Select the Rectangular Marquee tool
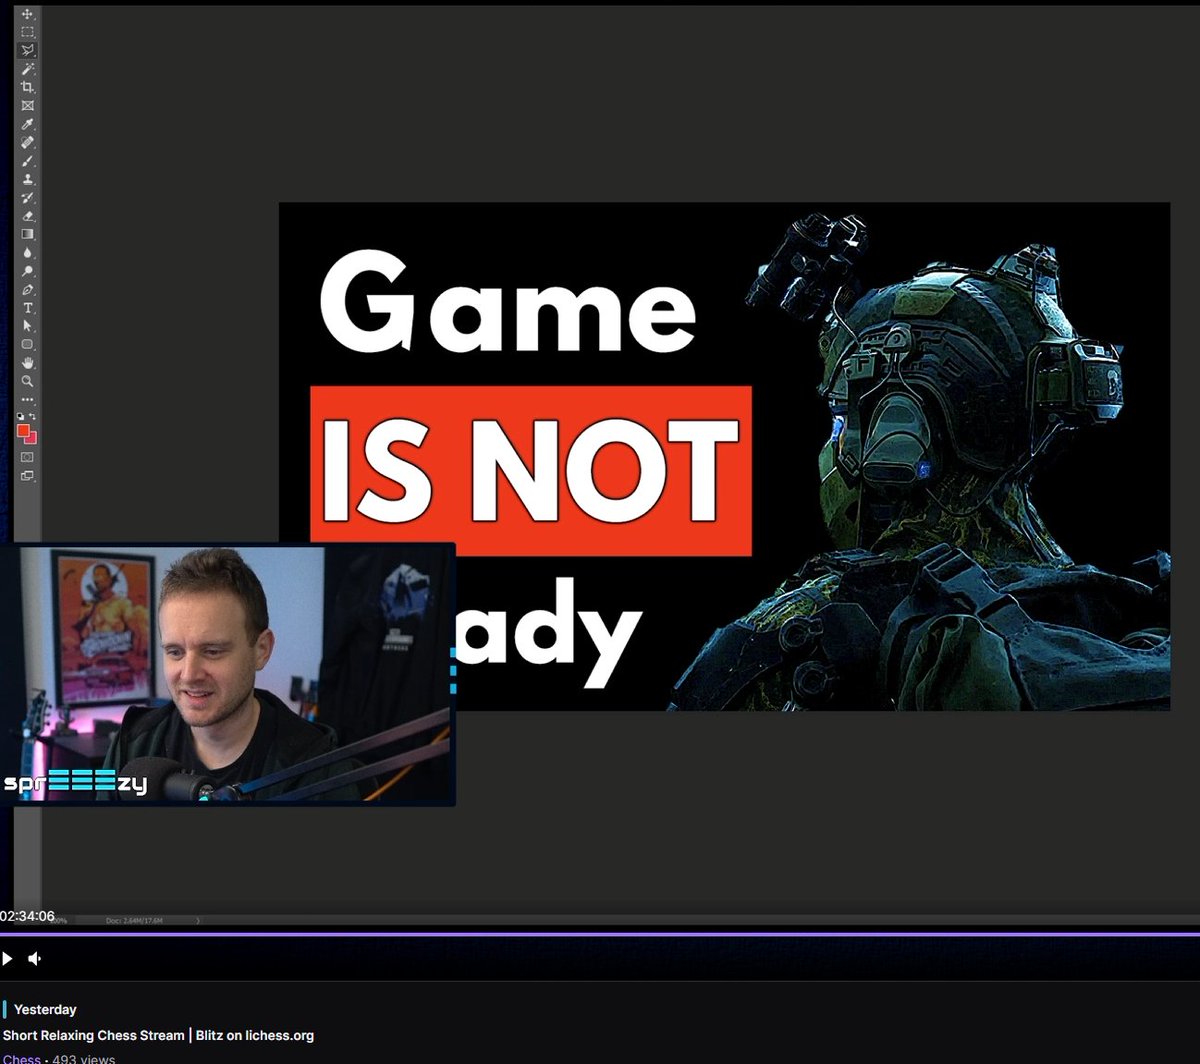 click(28, 32)
